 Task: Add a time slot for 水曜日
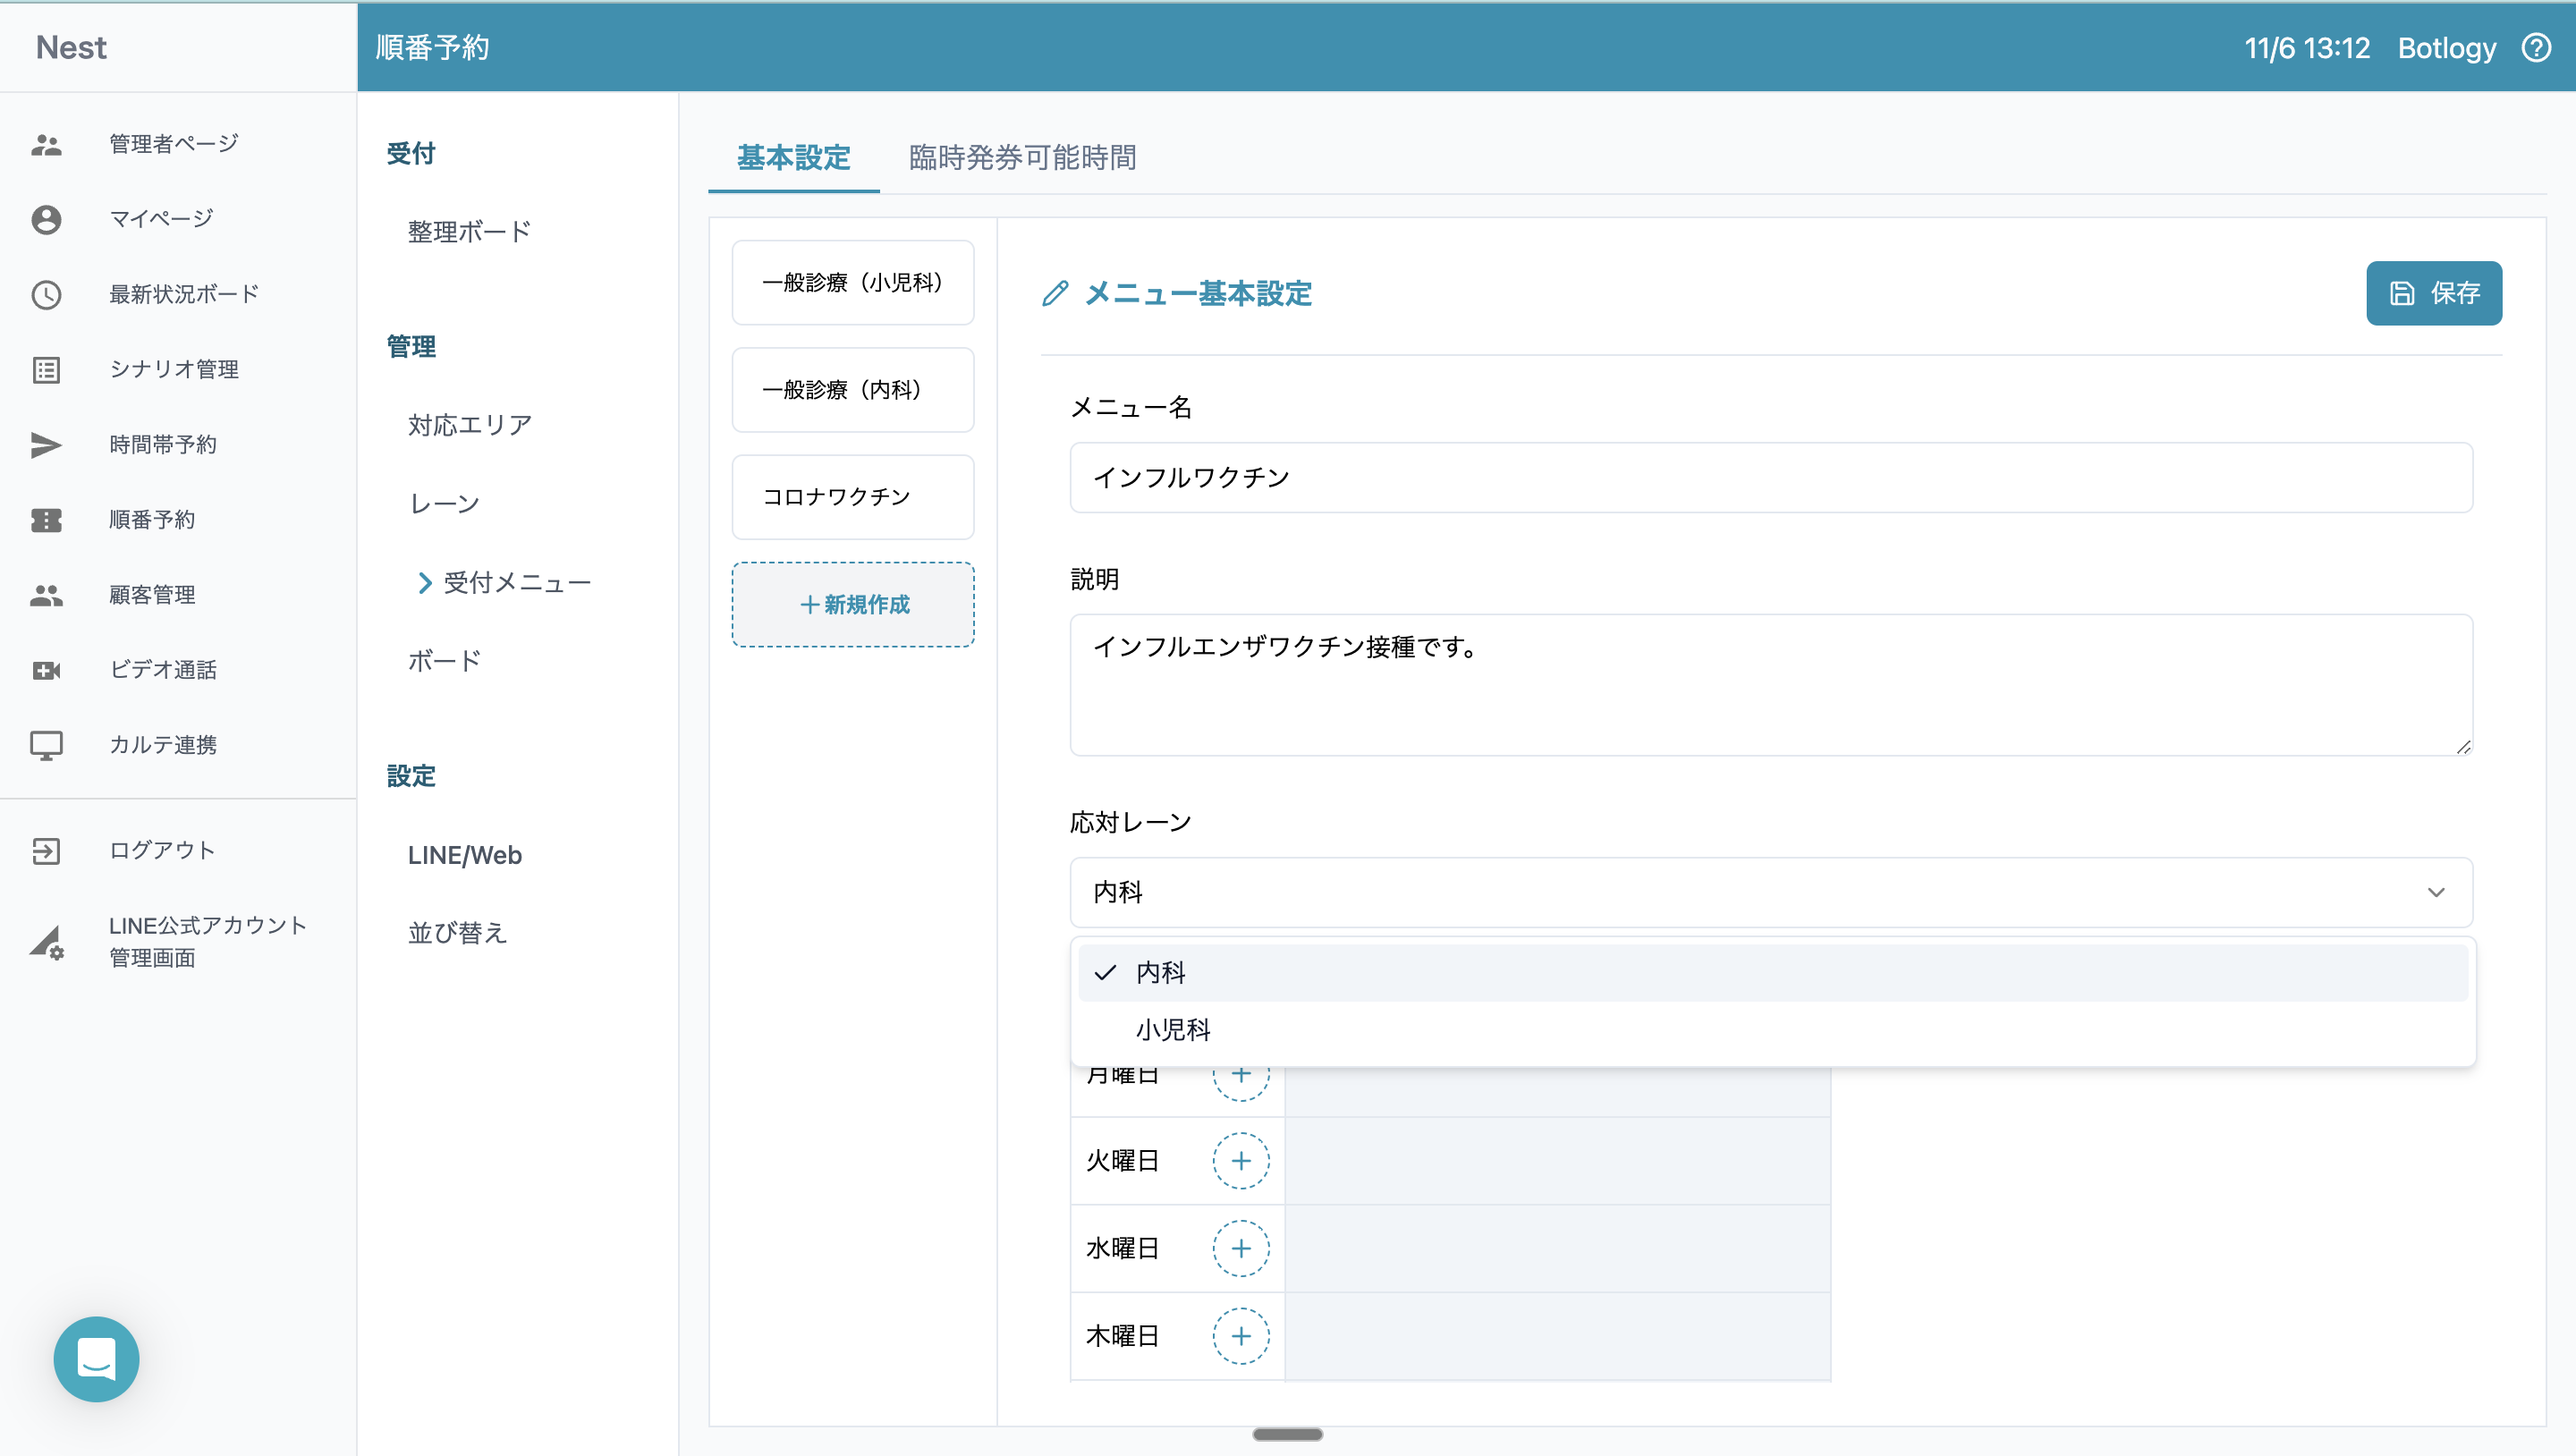(x=1240, y=1248)
